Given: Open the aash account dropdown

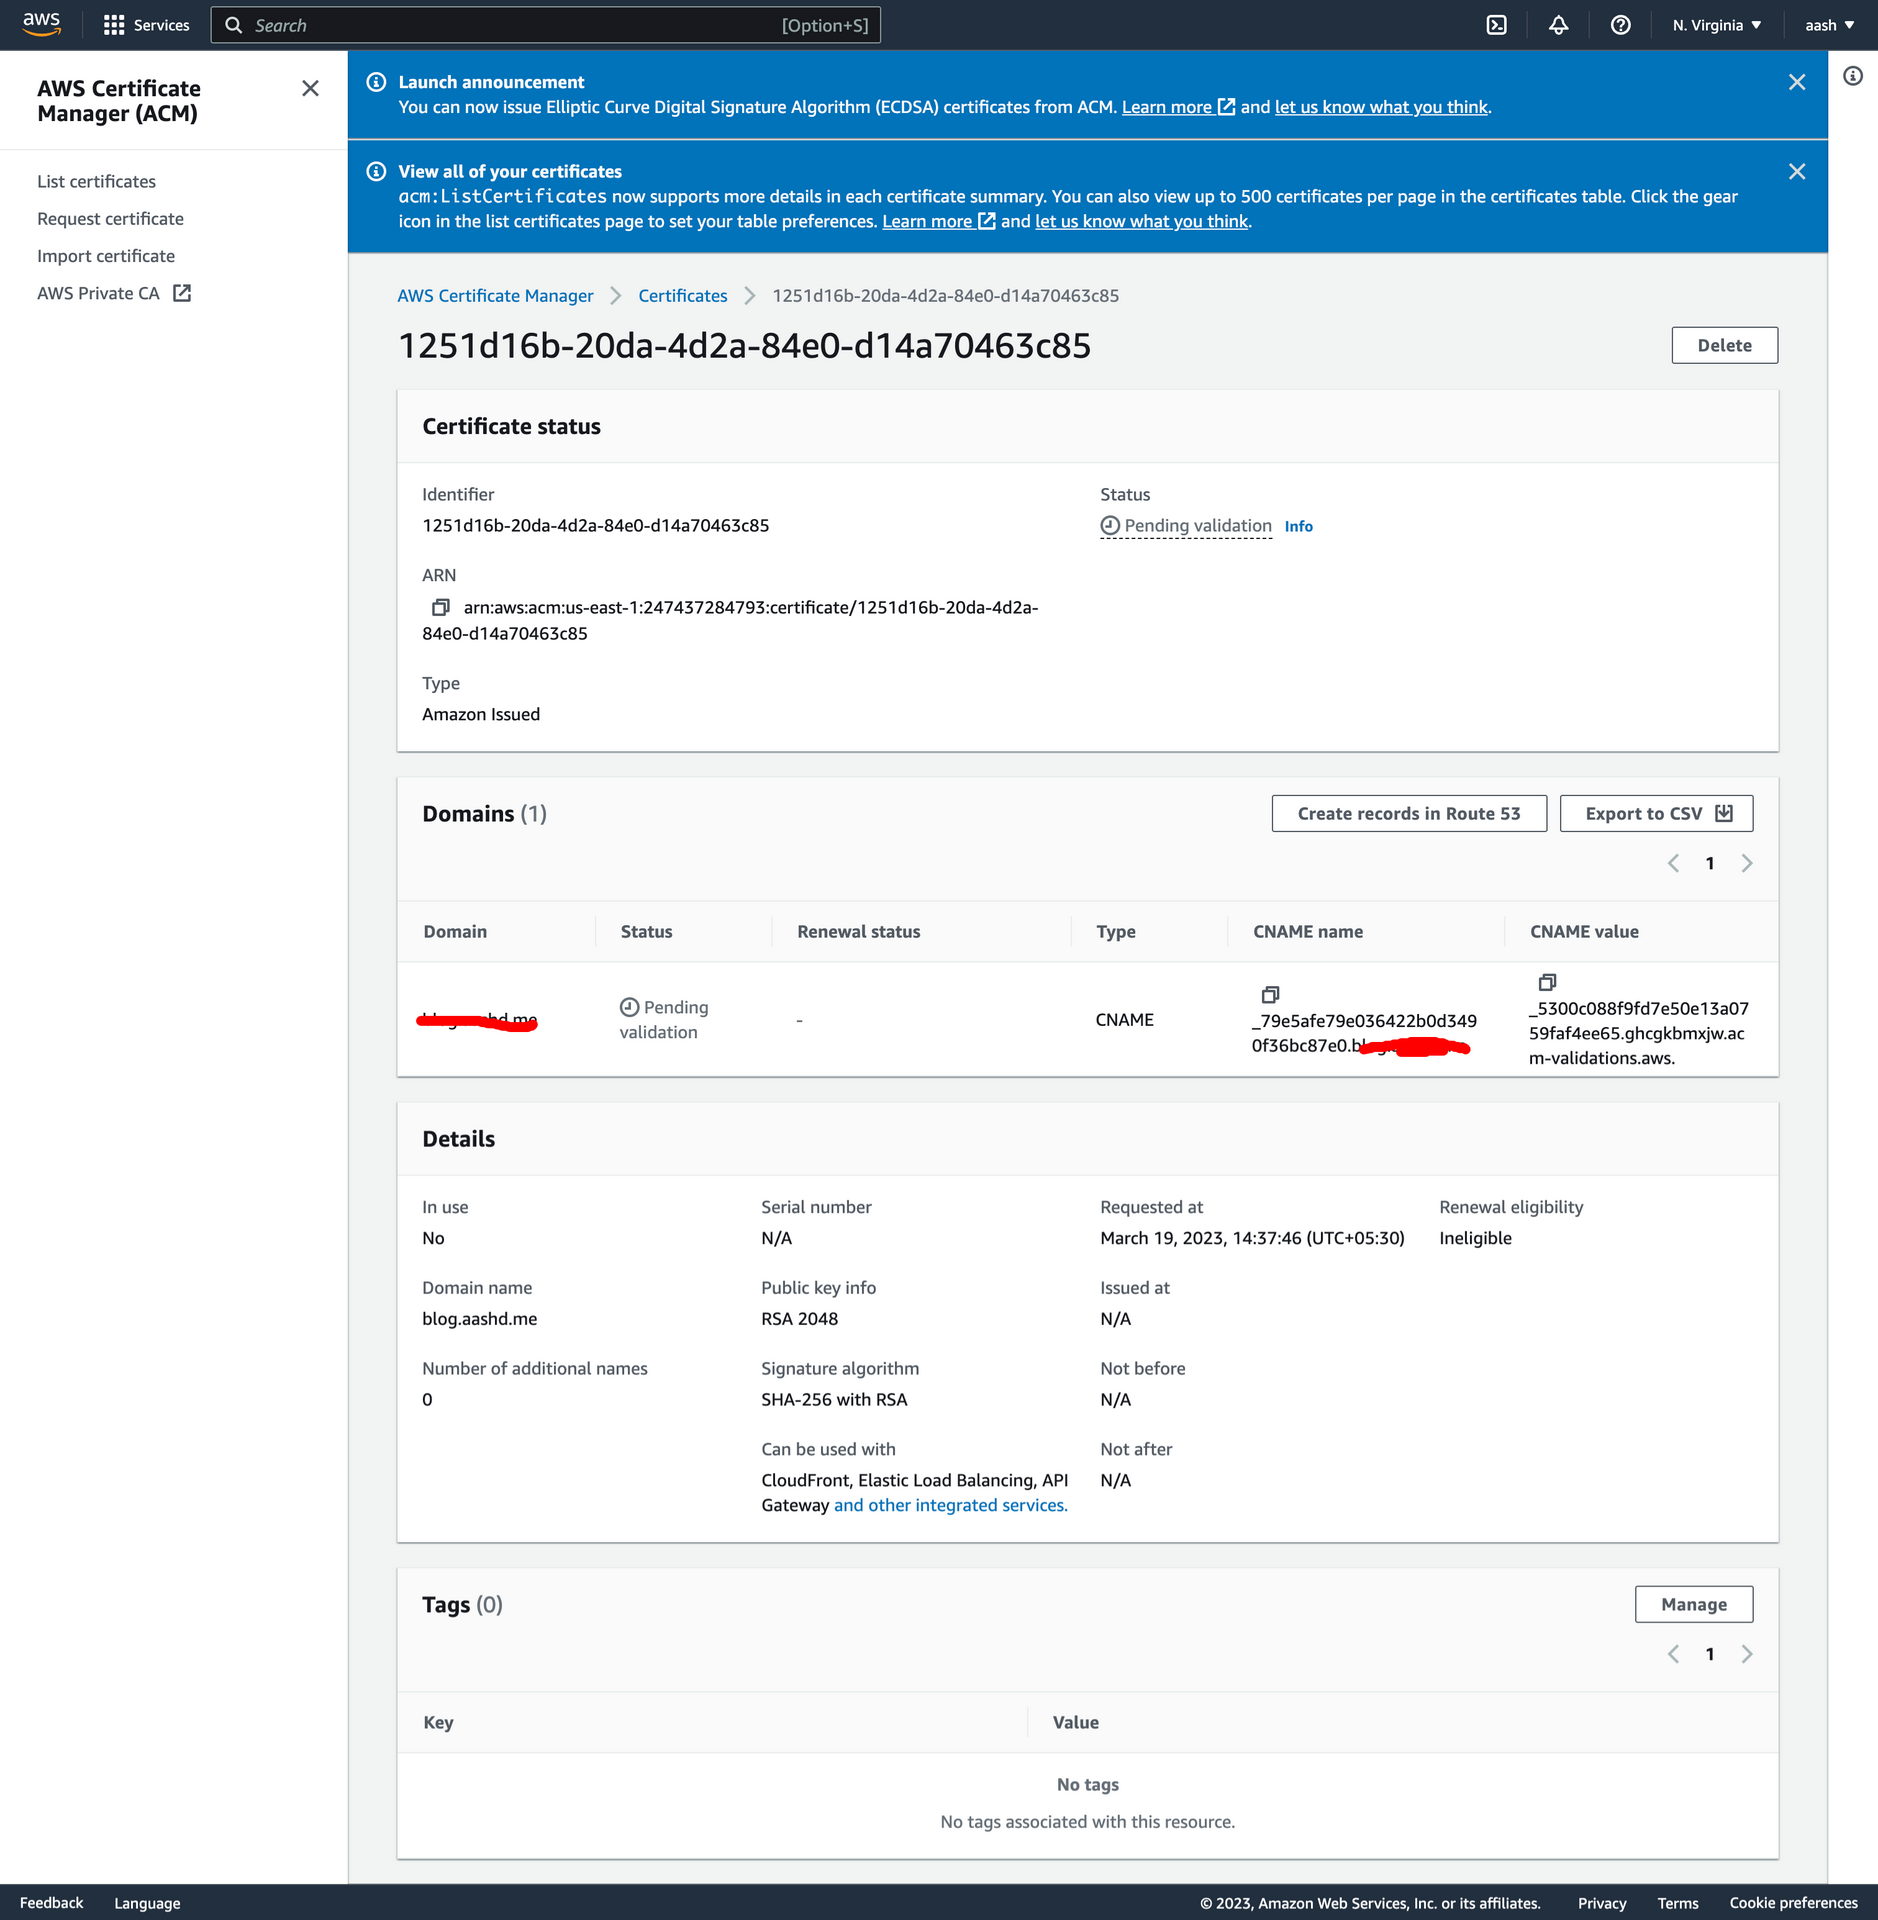Looking at the screenshot, I should pos(1828,25).
